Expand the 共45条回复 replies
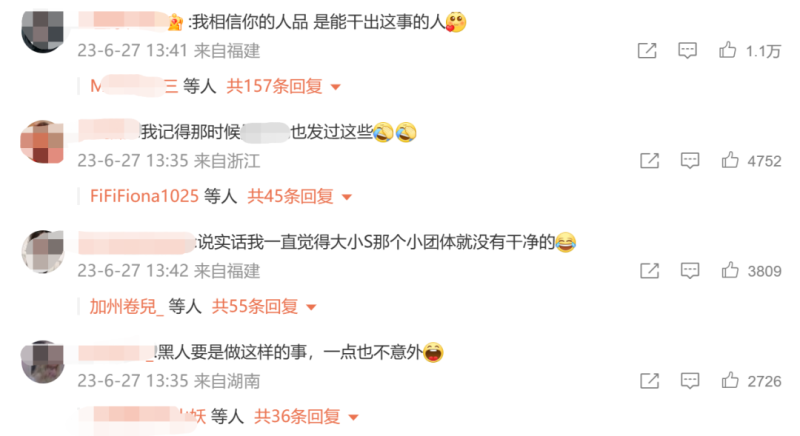 pos(299,196)
